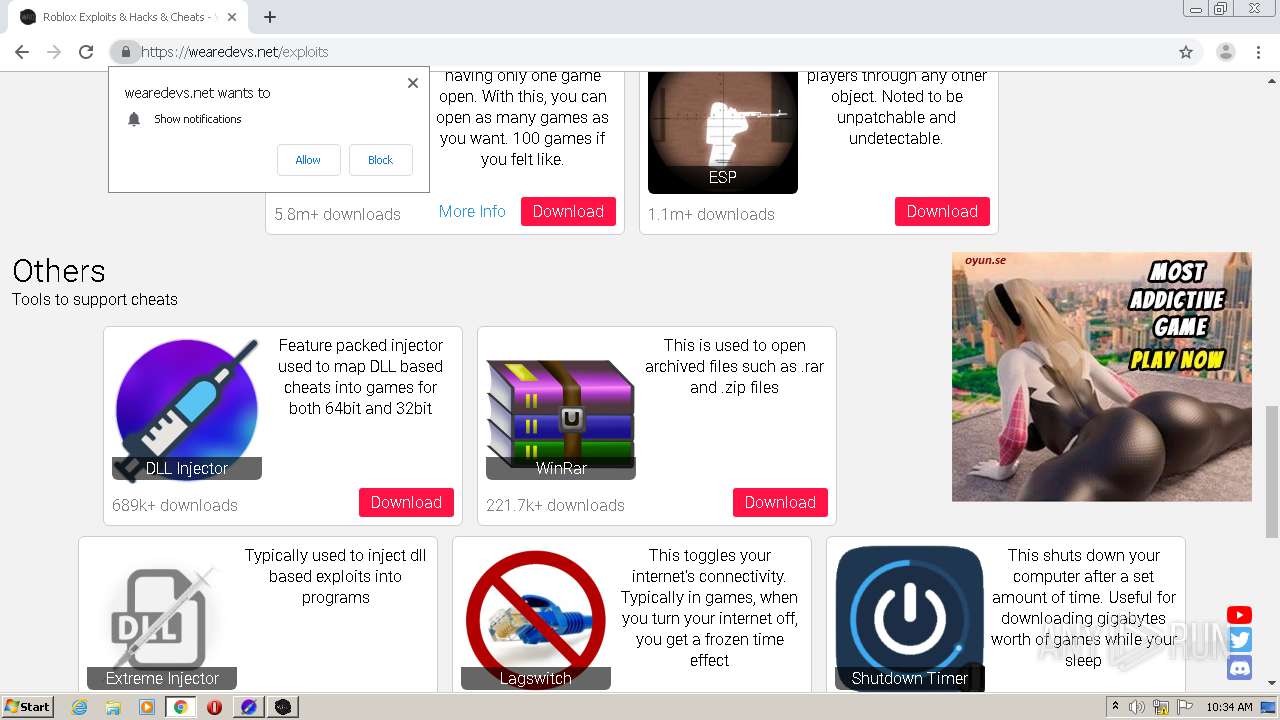Block notifications from wearedevs.net
Viewport: 1280px width, 720px height.
(x=380, y=160)
